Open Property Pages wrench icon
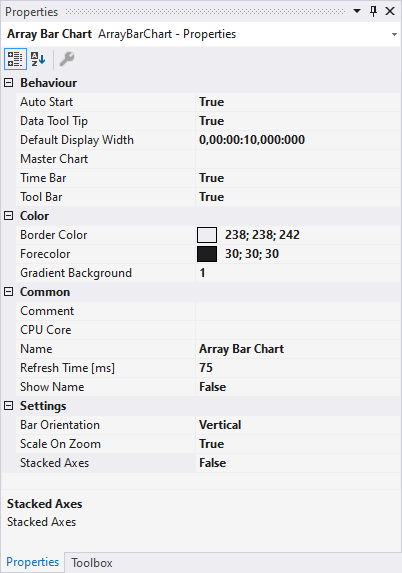The image size is (402, 573). 67,59
